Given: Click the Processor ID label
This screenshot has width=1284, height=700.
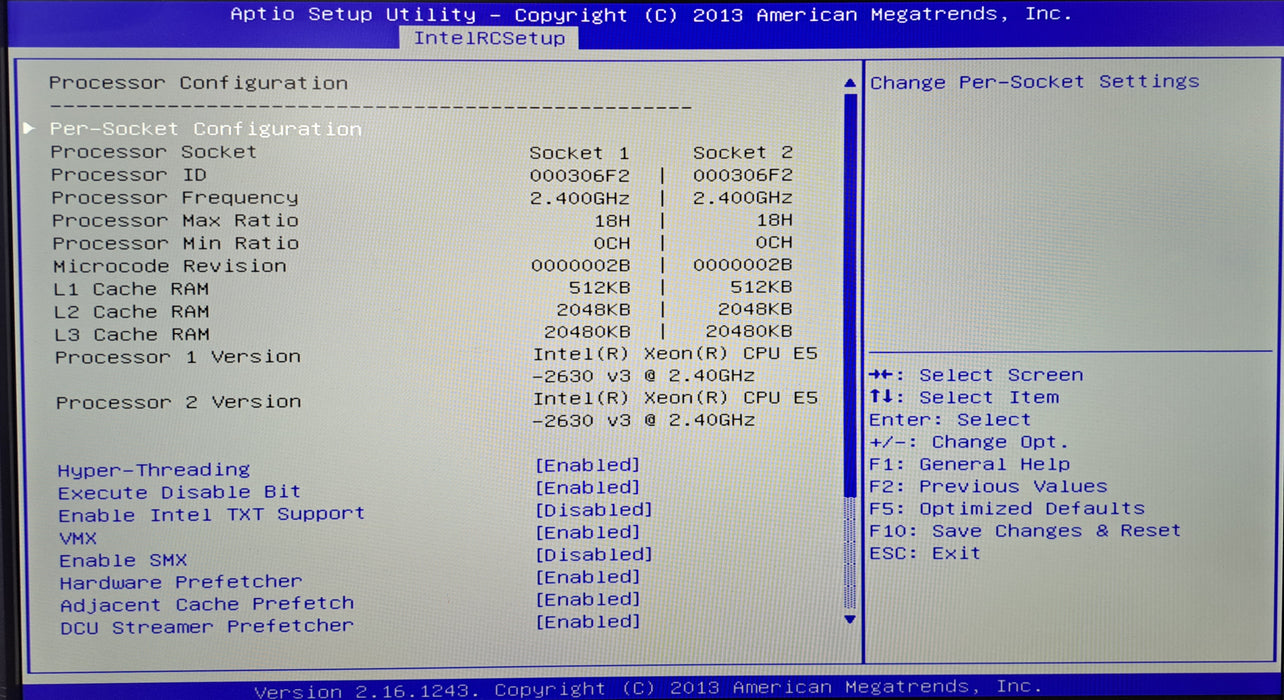Looking at the screenshot, I should (129, 175).
